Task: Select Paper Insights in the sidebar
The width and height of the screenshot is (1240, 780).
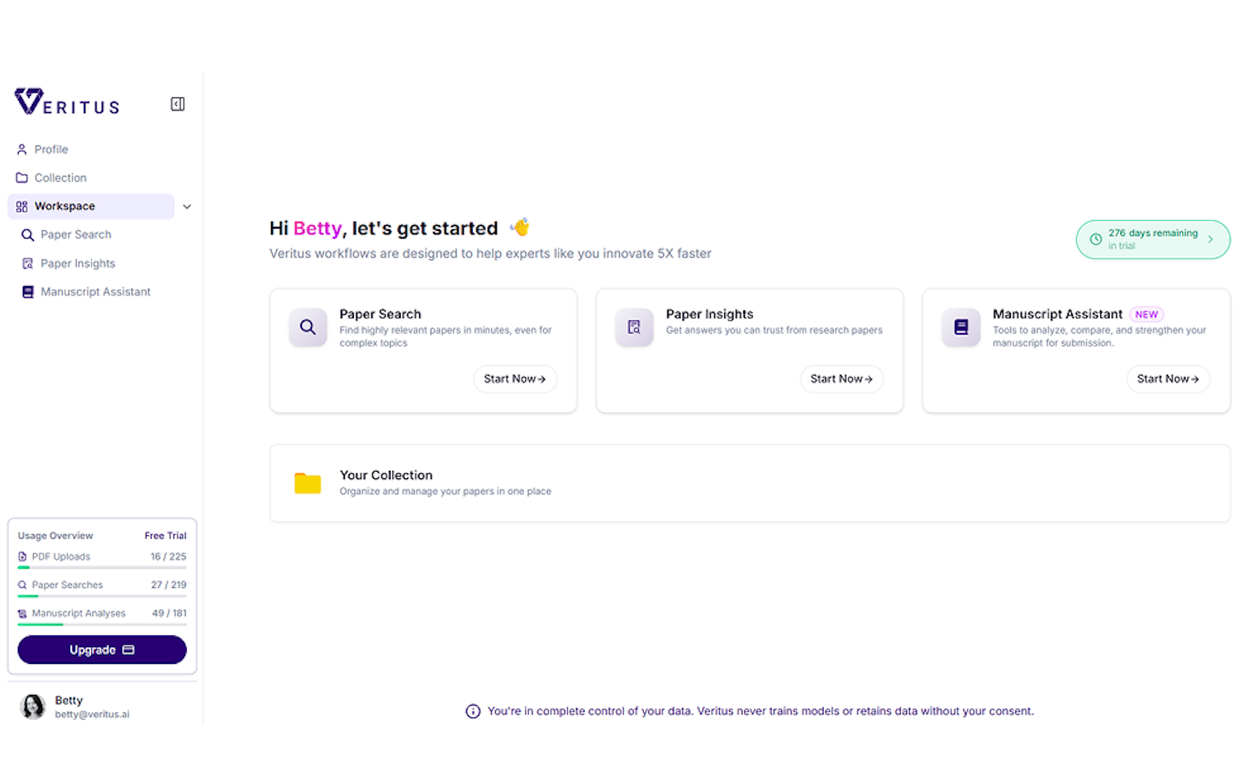Action: (77, 264)
